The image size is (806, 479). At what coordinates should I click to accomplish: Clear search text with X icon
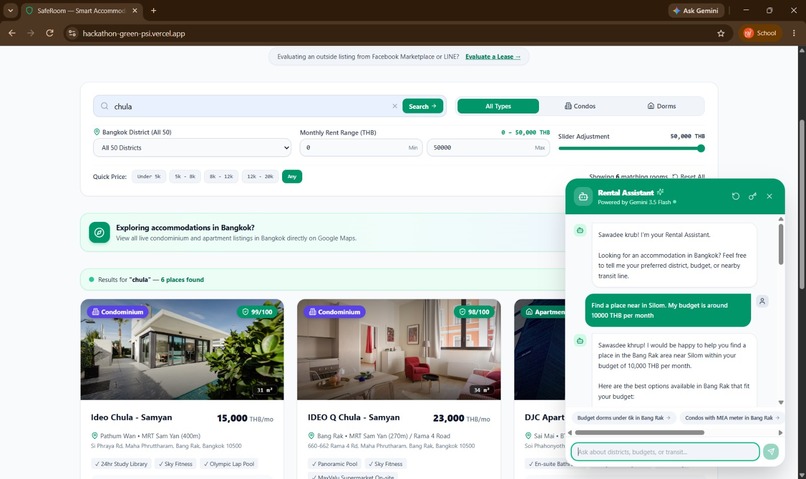[x=395, y=106]
